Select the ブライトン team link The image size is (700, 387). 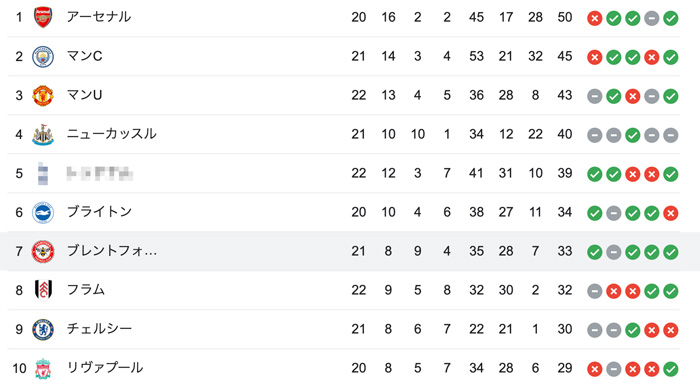click(99, 212)
